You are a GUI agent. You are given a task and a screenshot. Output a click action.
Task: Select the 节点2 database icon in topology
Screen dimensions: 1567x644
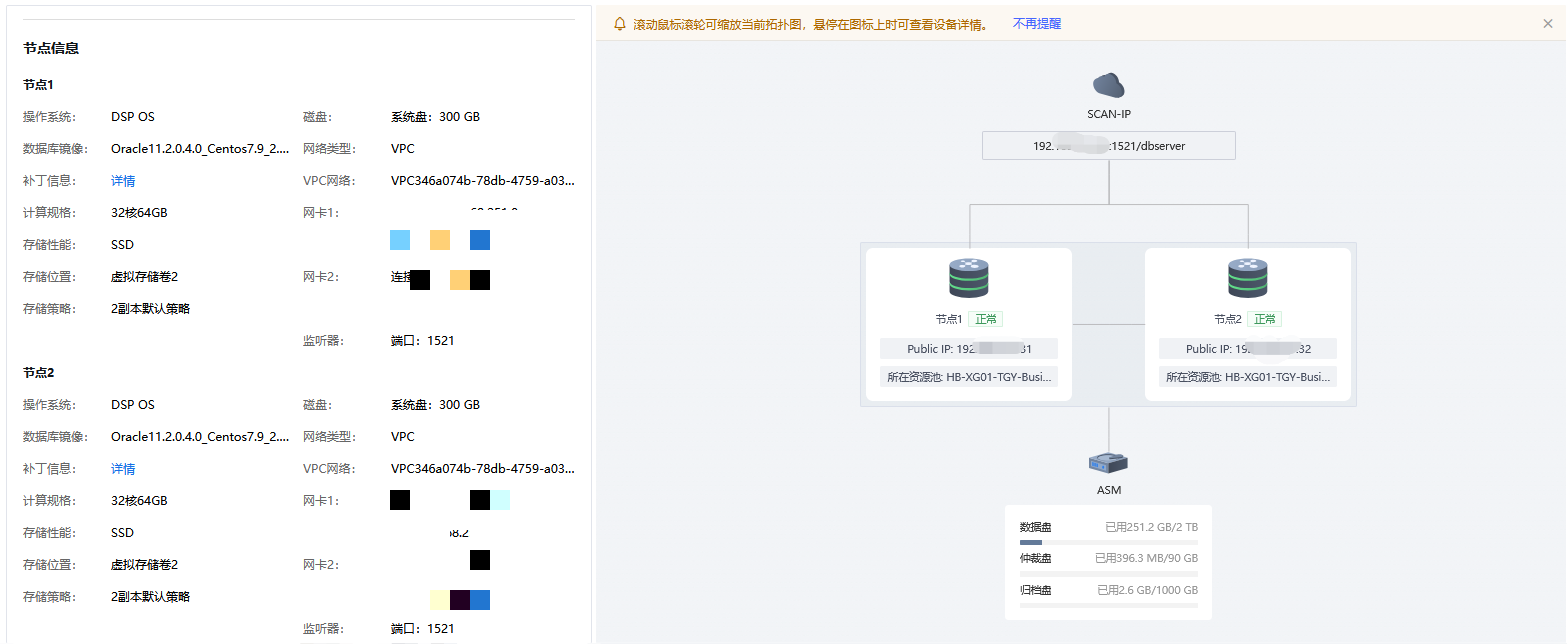[1247, 277]
